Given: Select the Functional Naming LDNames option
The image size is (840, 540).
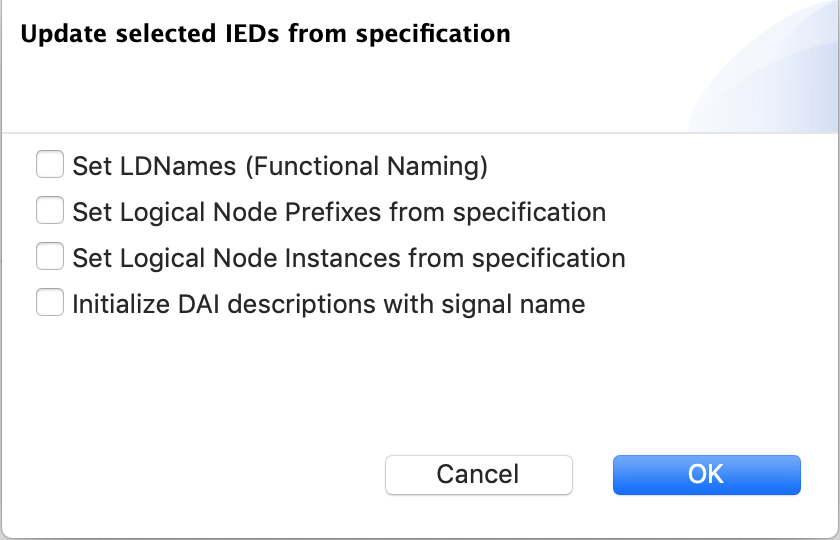Looking at the screenshot, I should (50, 164).
